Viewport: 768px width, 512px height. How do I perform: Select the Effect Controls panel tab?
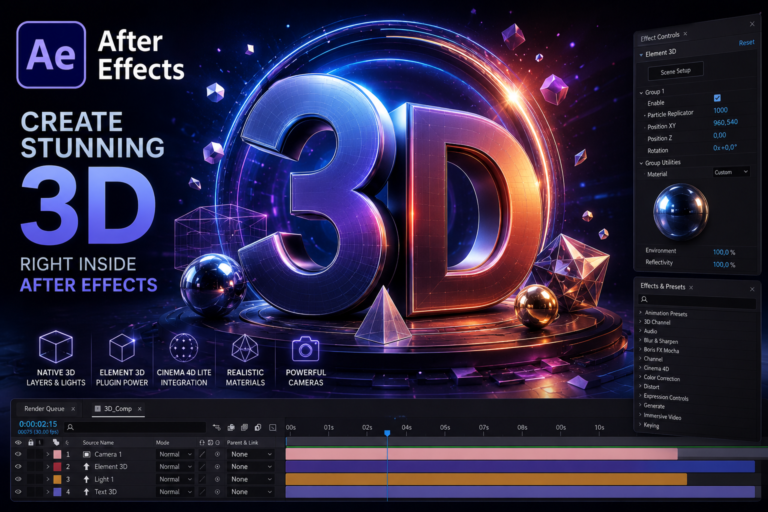pos(660,37)
